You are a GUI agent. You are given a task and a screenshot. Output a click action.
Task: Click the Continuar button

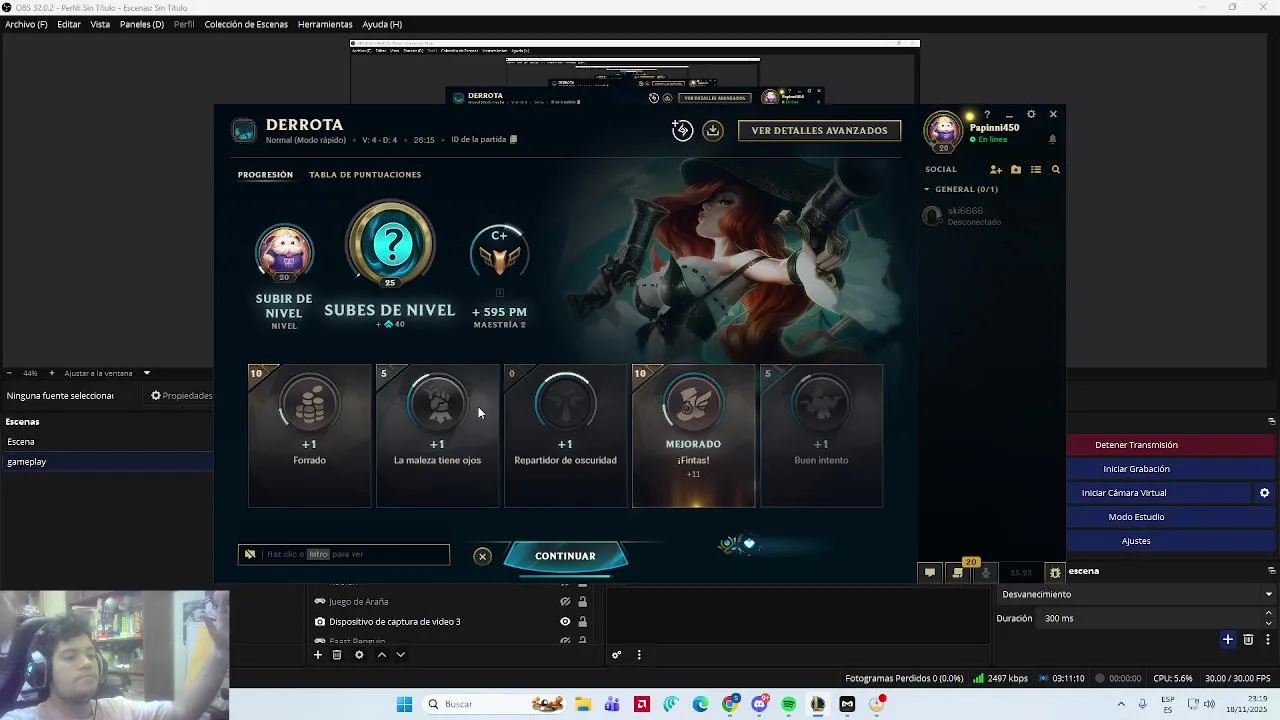(x=565, y=556)
